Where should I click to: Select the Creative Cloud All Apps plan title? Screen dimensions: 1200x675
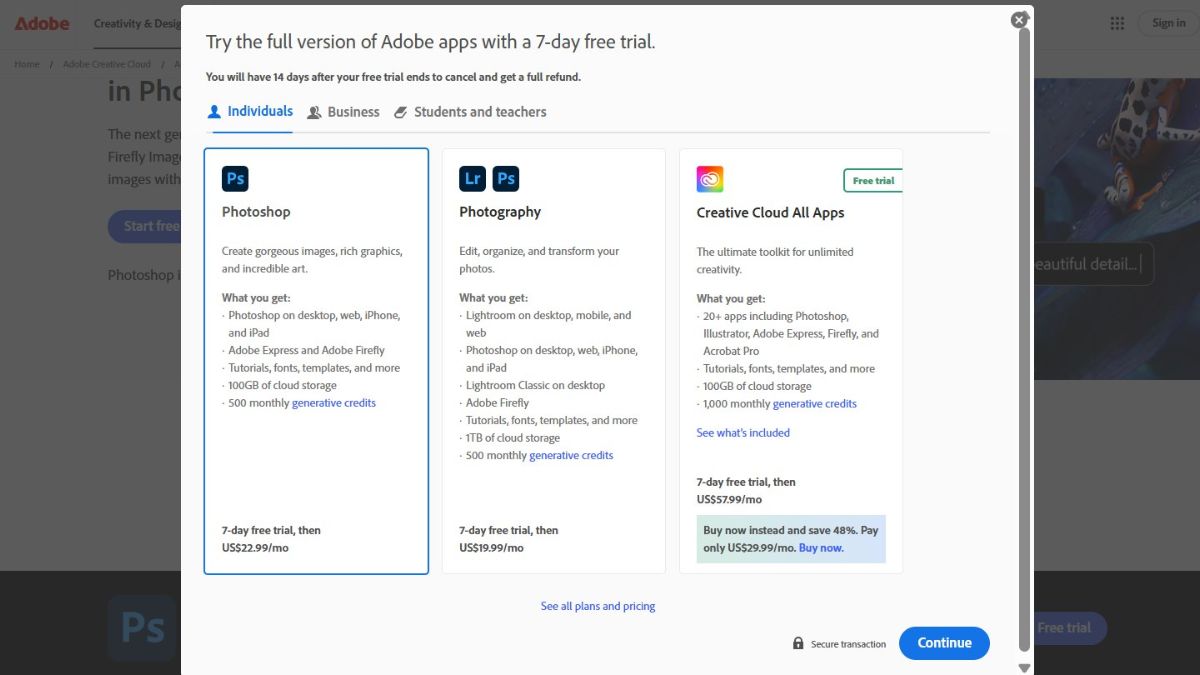(770, 213)
